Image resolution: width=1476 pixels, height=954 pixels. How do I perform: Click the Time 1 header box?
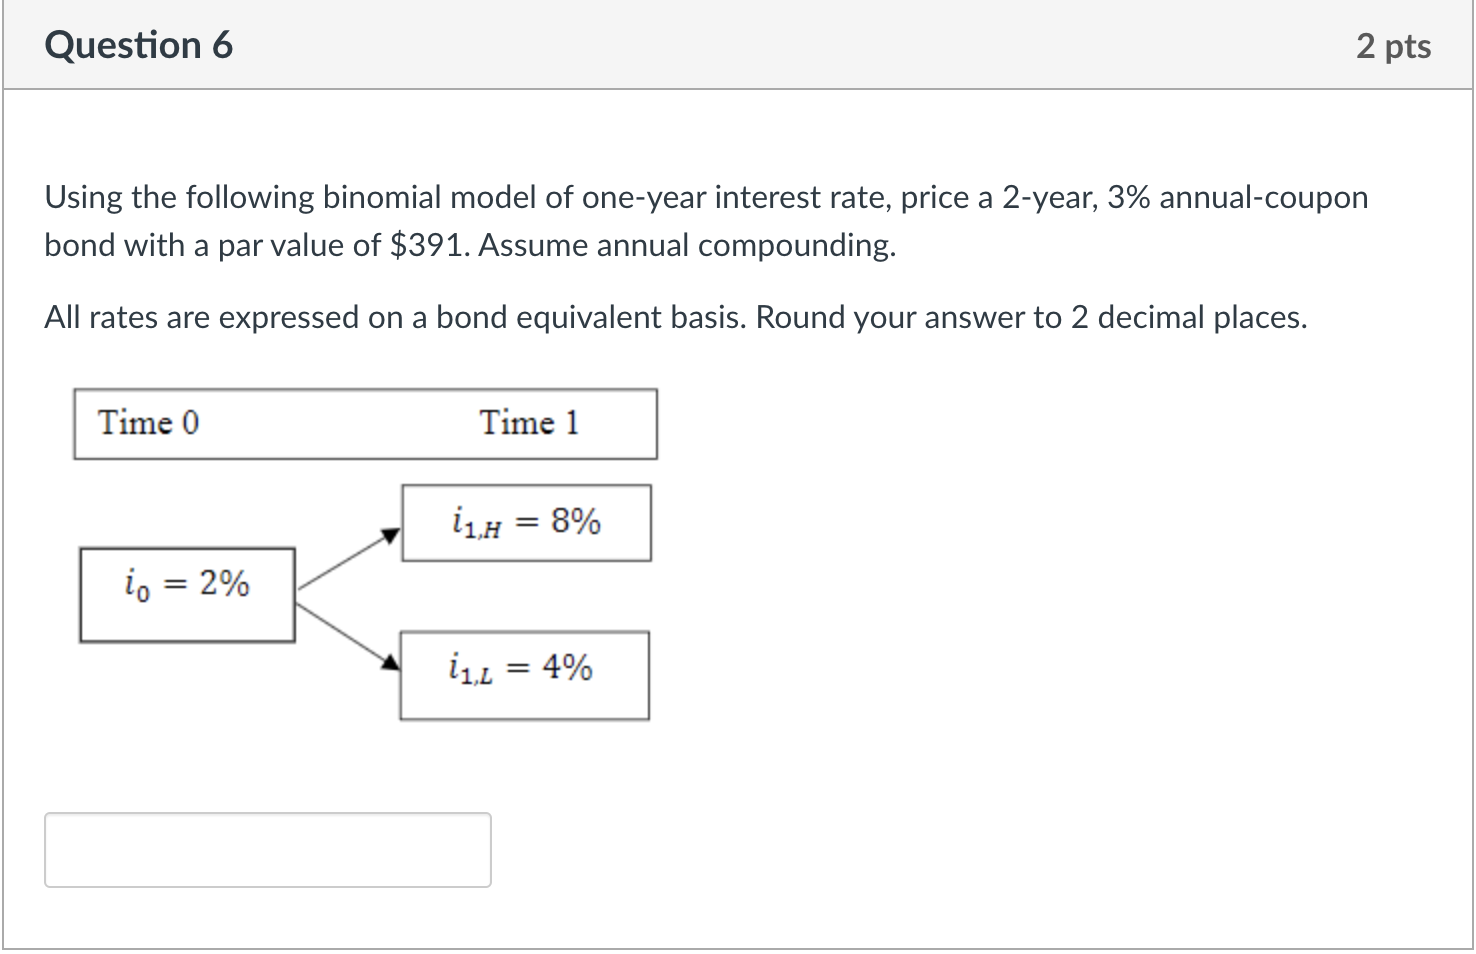[530, 423]
